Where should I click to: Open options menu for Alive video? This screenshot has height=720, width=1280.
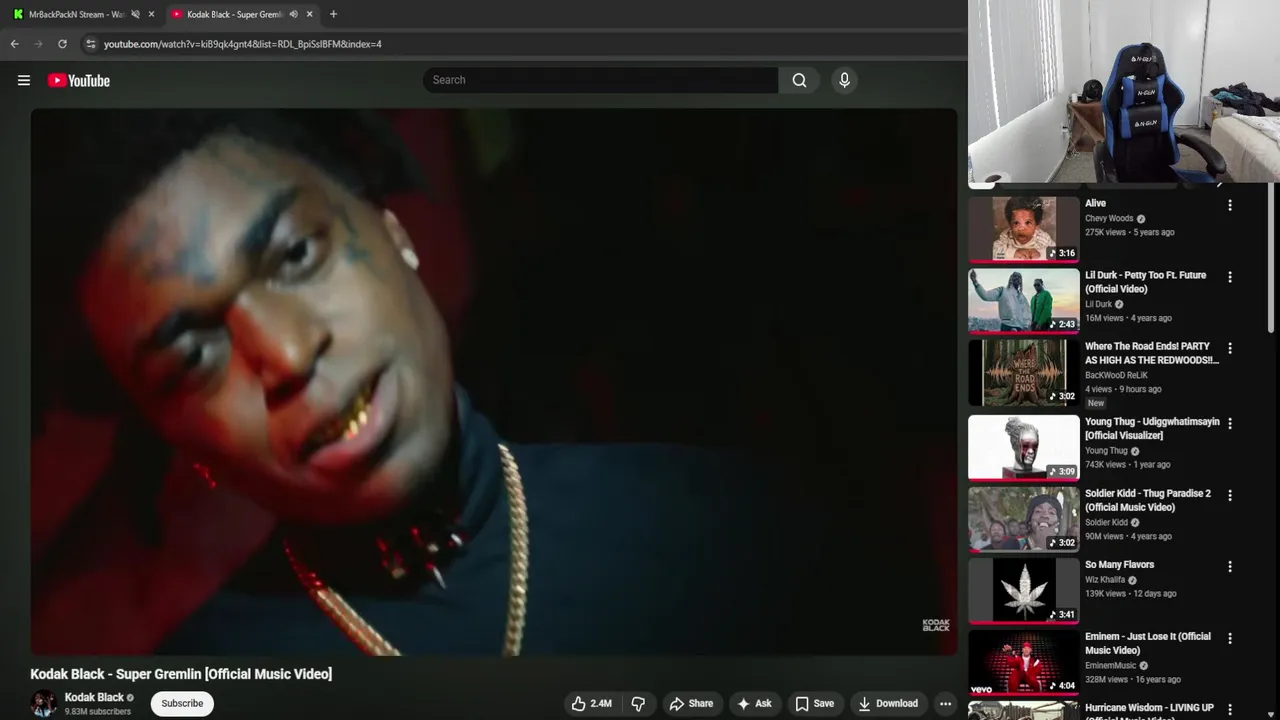click(1230, 205)
